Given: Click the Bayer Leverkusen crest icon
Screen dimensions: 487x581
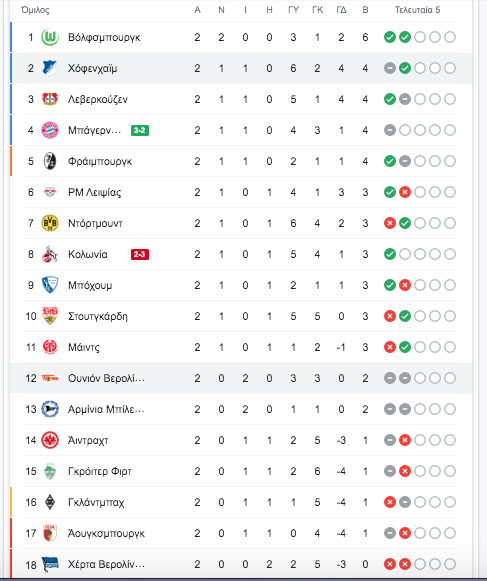Looking at the screenshot, I should [x=50, y=99].
